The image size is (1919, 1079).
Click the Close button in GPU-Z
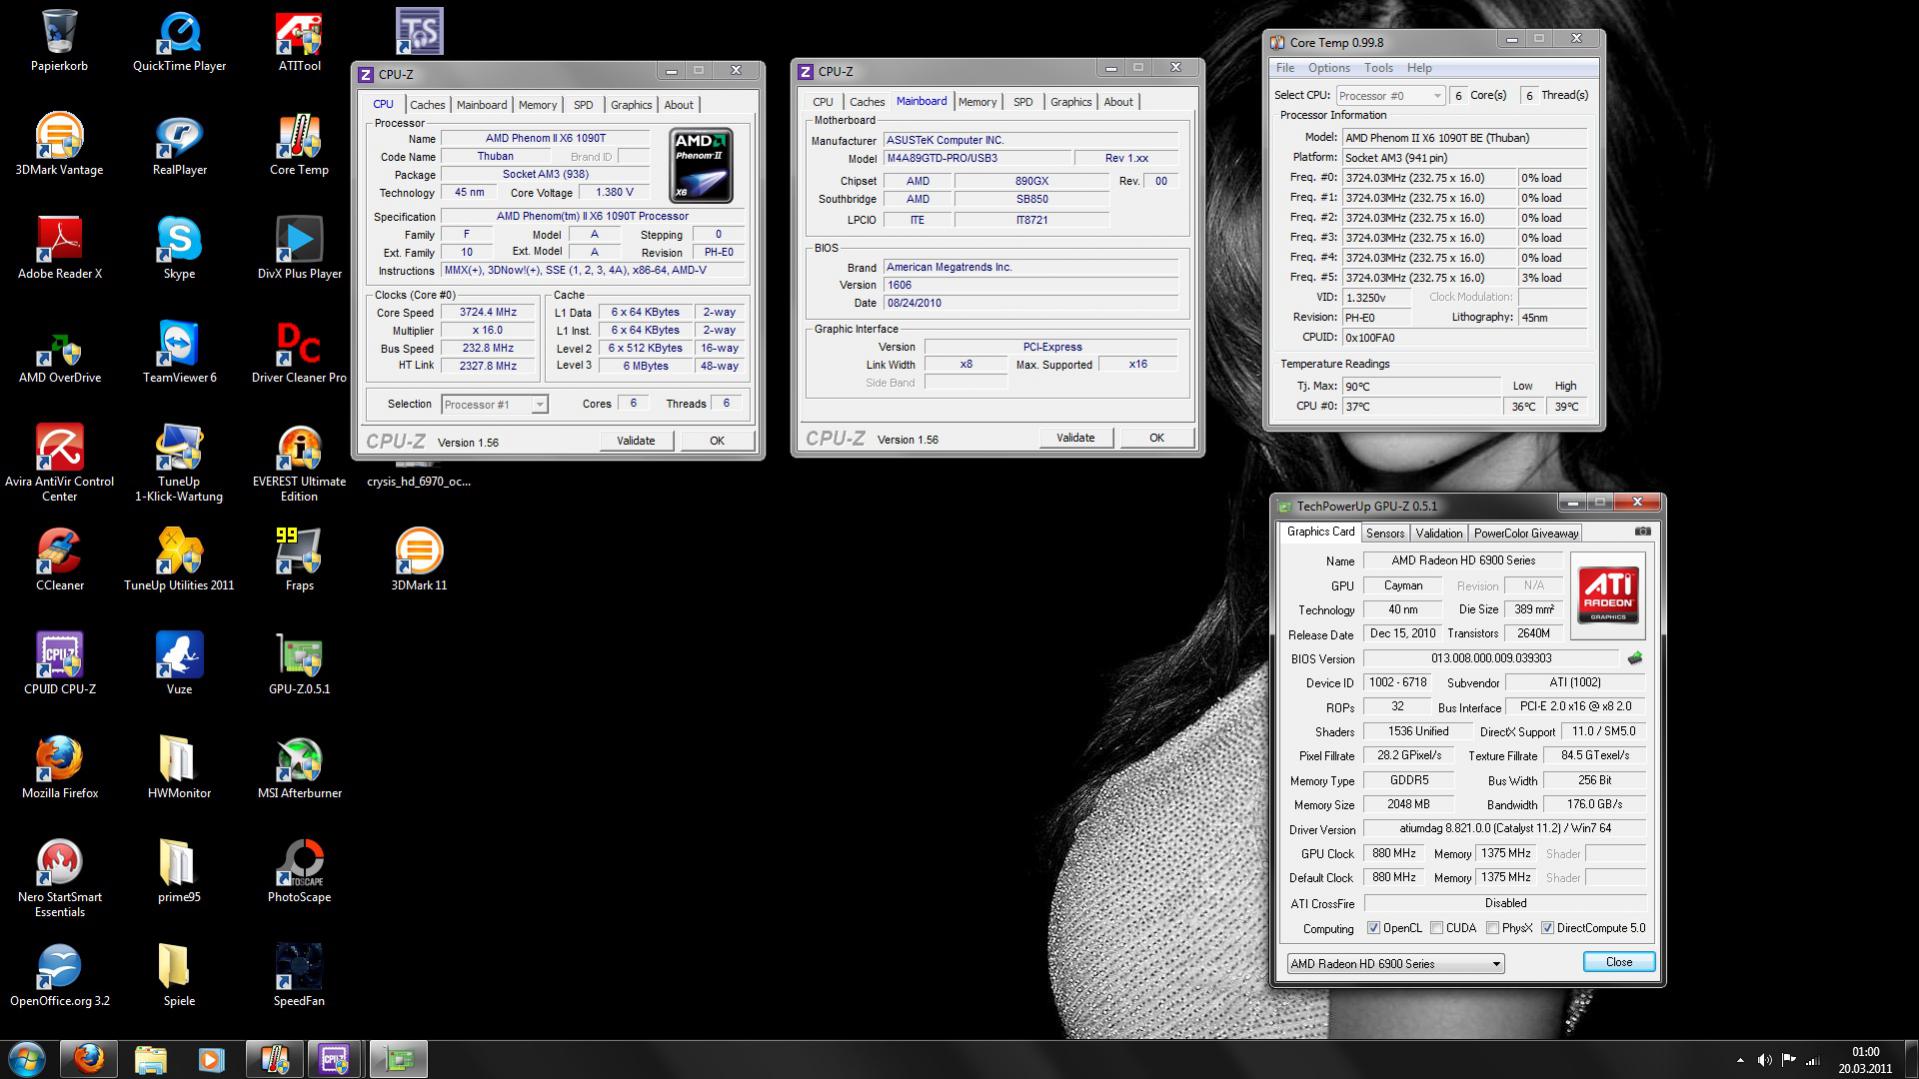click(x=1619, y=962)
